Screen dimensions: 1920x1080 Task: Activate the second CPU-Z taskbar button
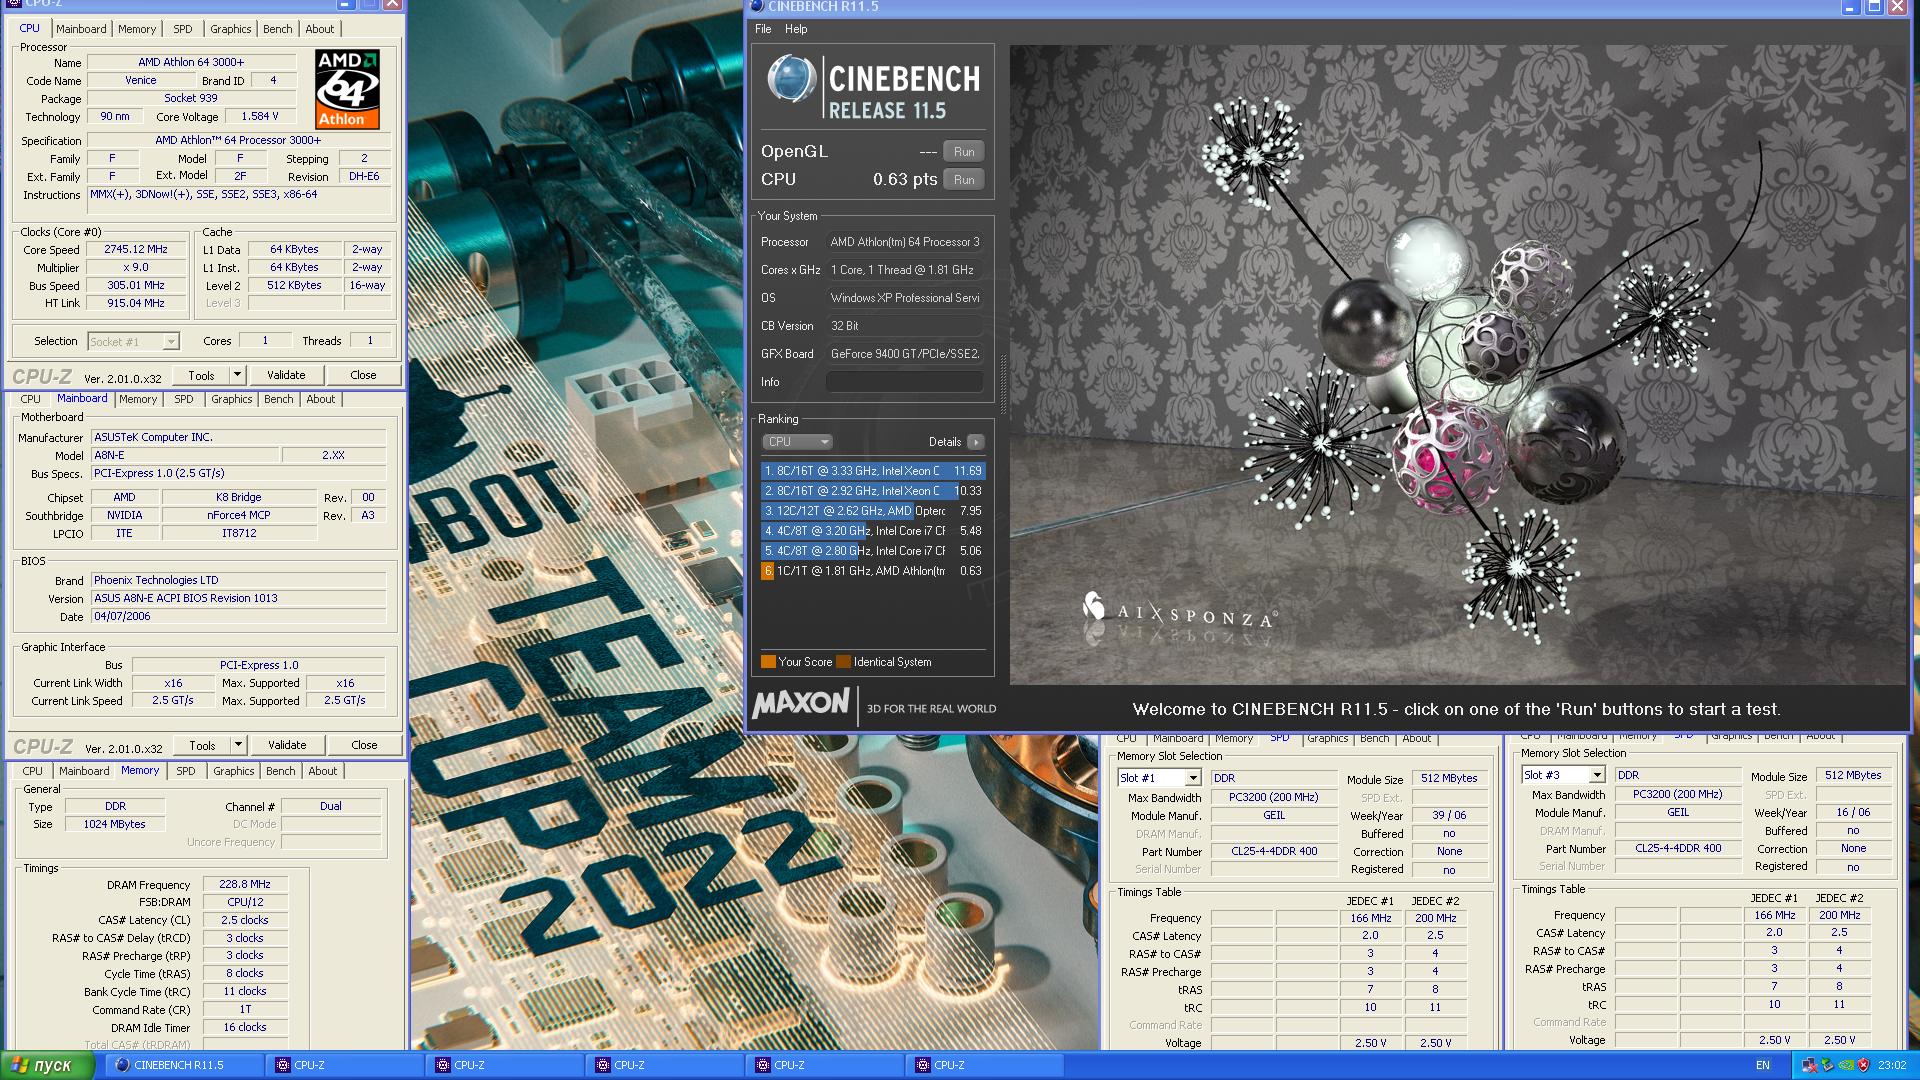tap(505, 1065)
